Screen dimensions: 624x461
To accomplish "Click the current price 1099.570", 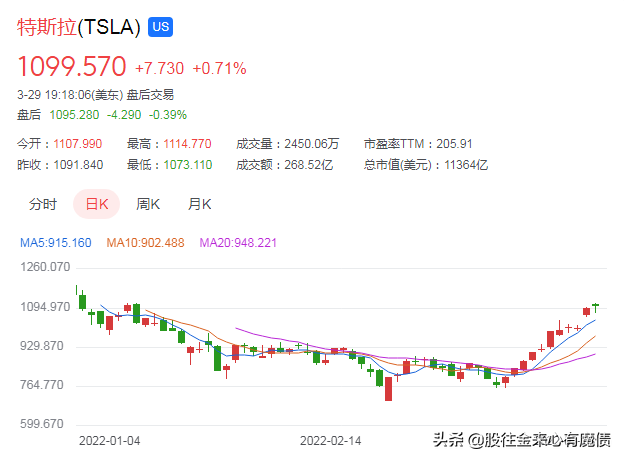I will pyautogui.click(x=72, y=66).
